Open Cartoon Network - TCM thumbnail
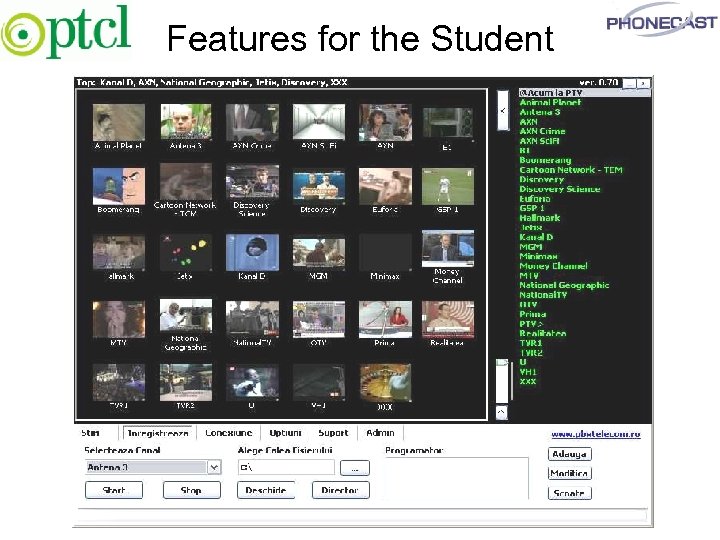Viewport: 720px width, 540px height. click(186, 181)
